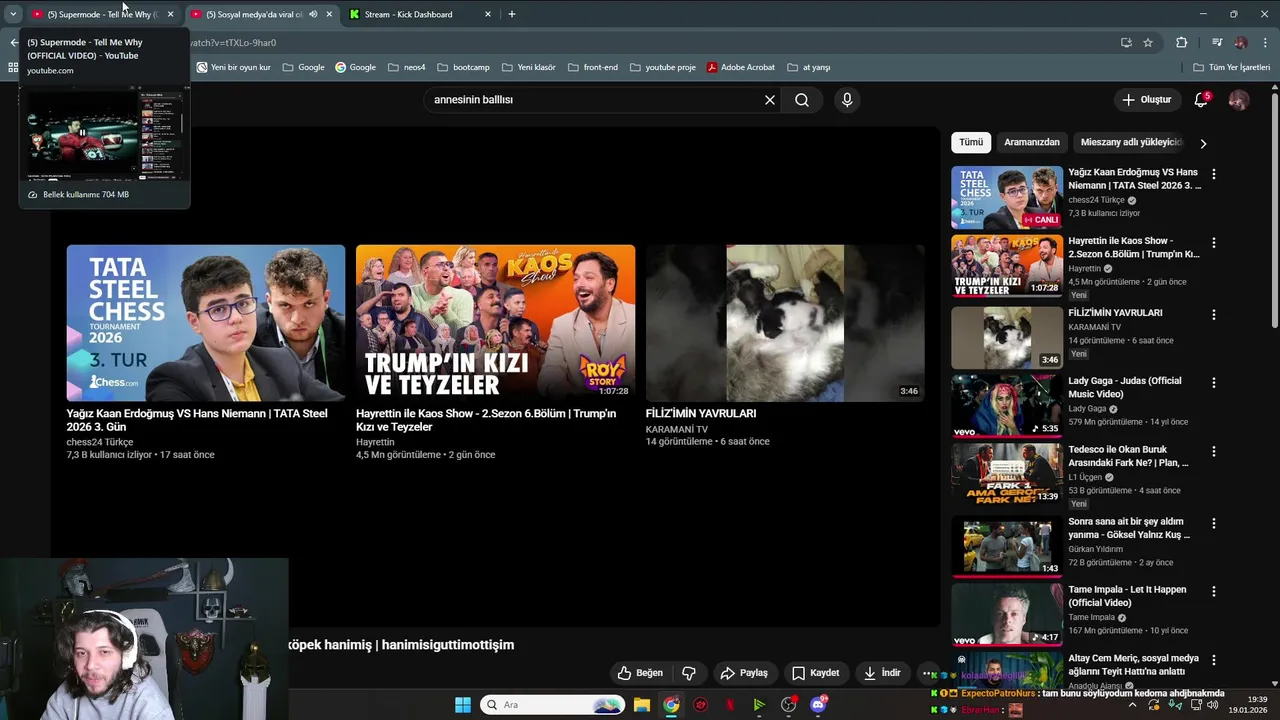Screen dimensions: 1280x720
Task: Open Trump'ın Kızı ve Teyzeler endscreen thumbnail
Action: (495, 323)
